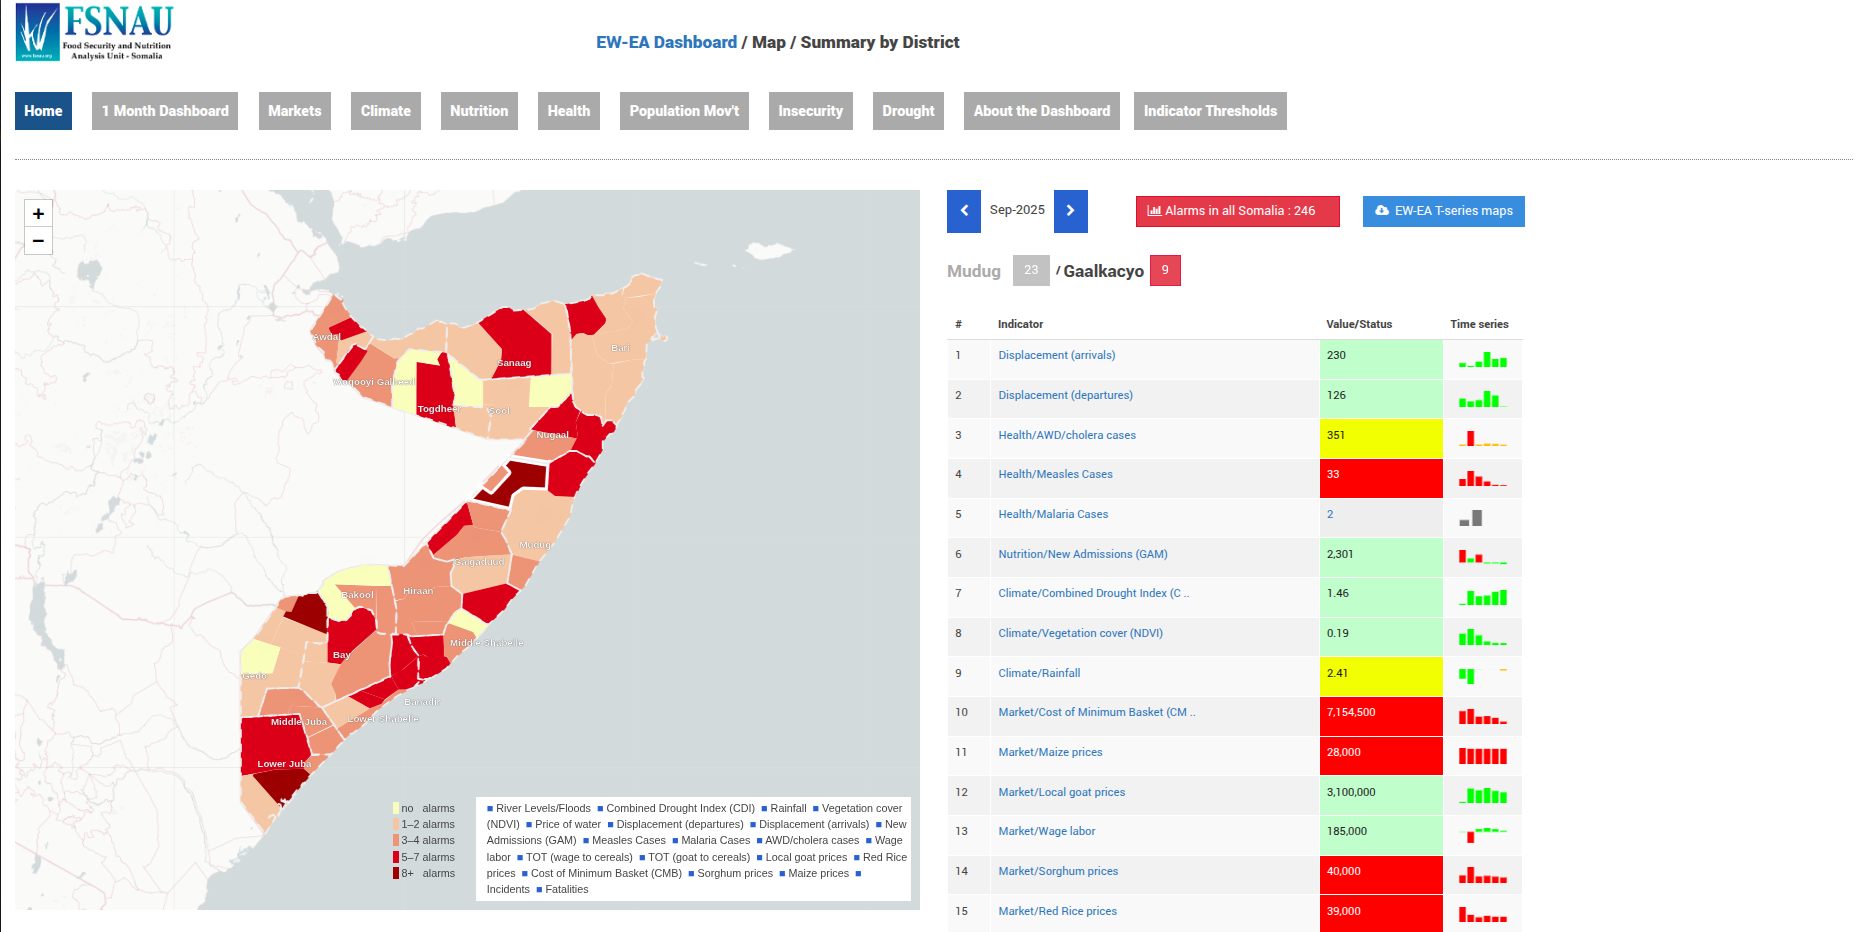The height and width of the screenshot is (932, 1864).
Task: Click the Health/Measles Cases sparkline chart
Action: pyautogui.click(x=1480, y=478)
